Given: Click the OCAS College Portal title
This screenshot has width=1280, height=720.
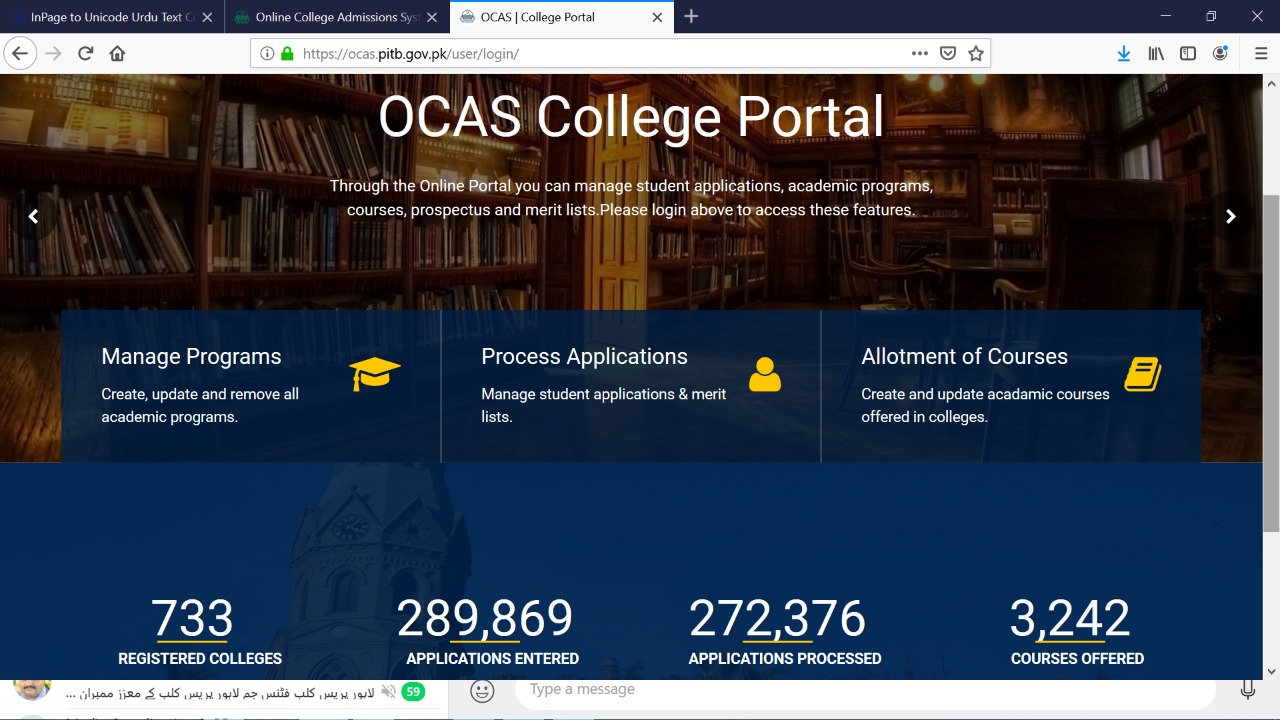Looking at the screenshot, I should (x=631, y=116).
